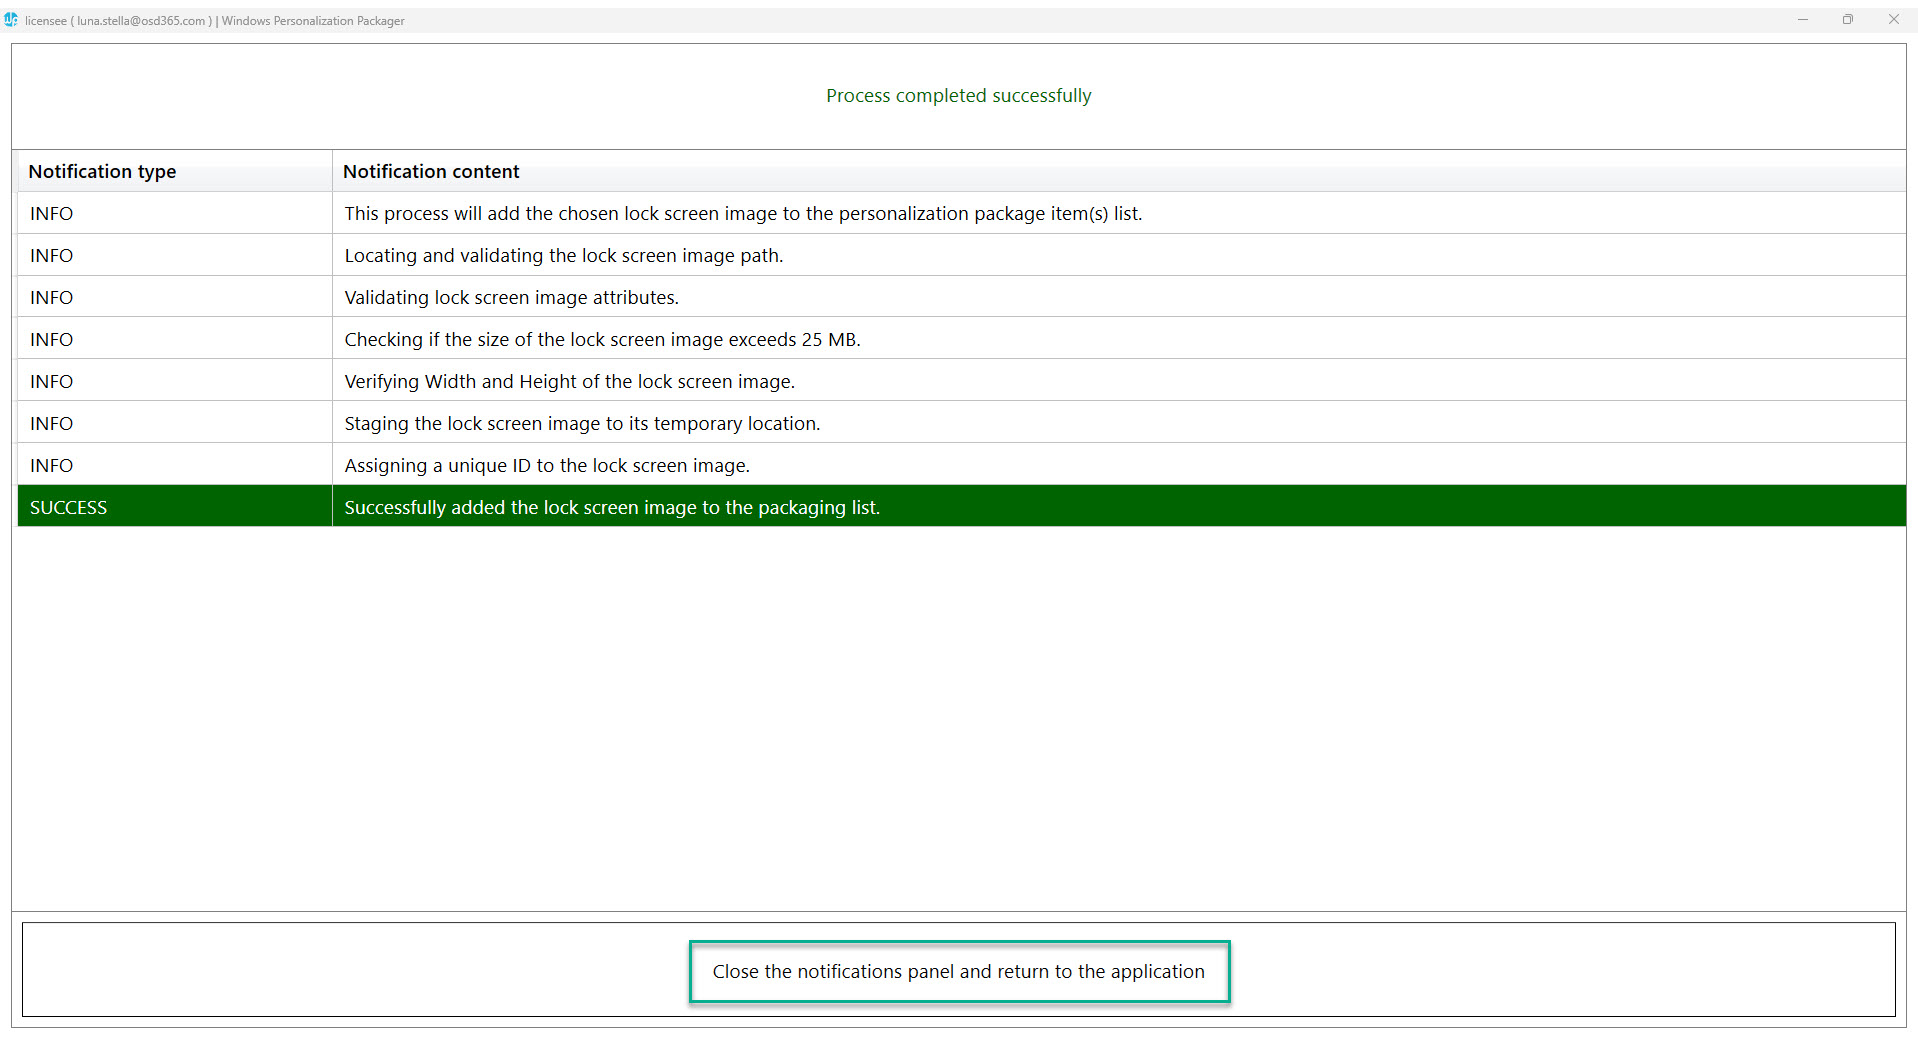
Task: Click the Windows Personalization Packager app icon
Action: (11, 19)
